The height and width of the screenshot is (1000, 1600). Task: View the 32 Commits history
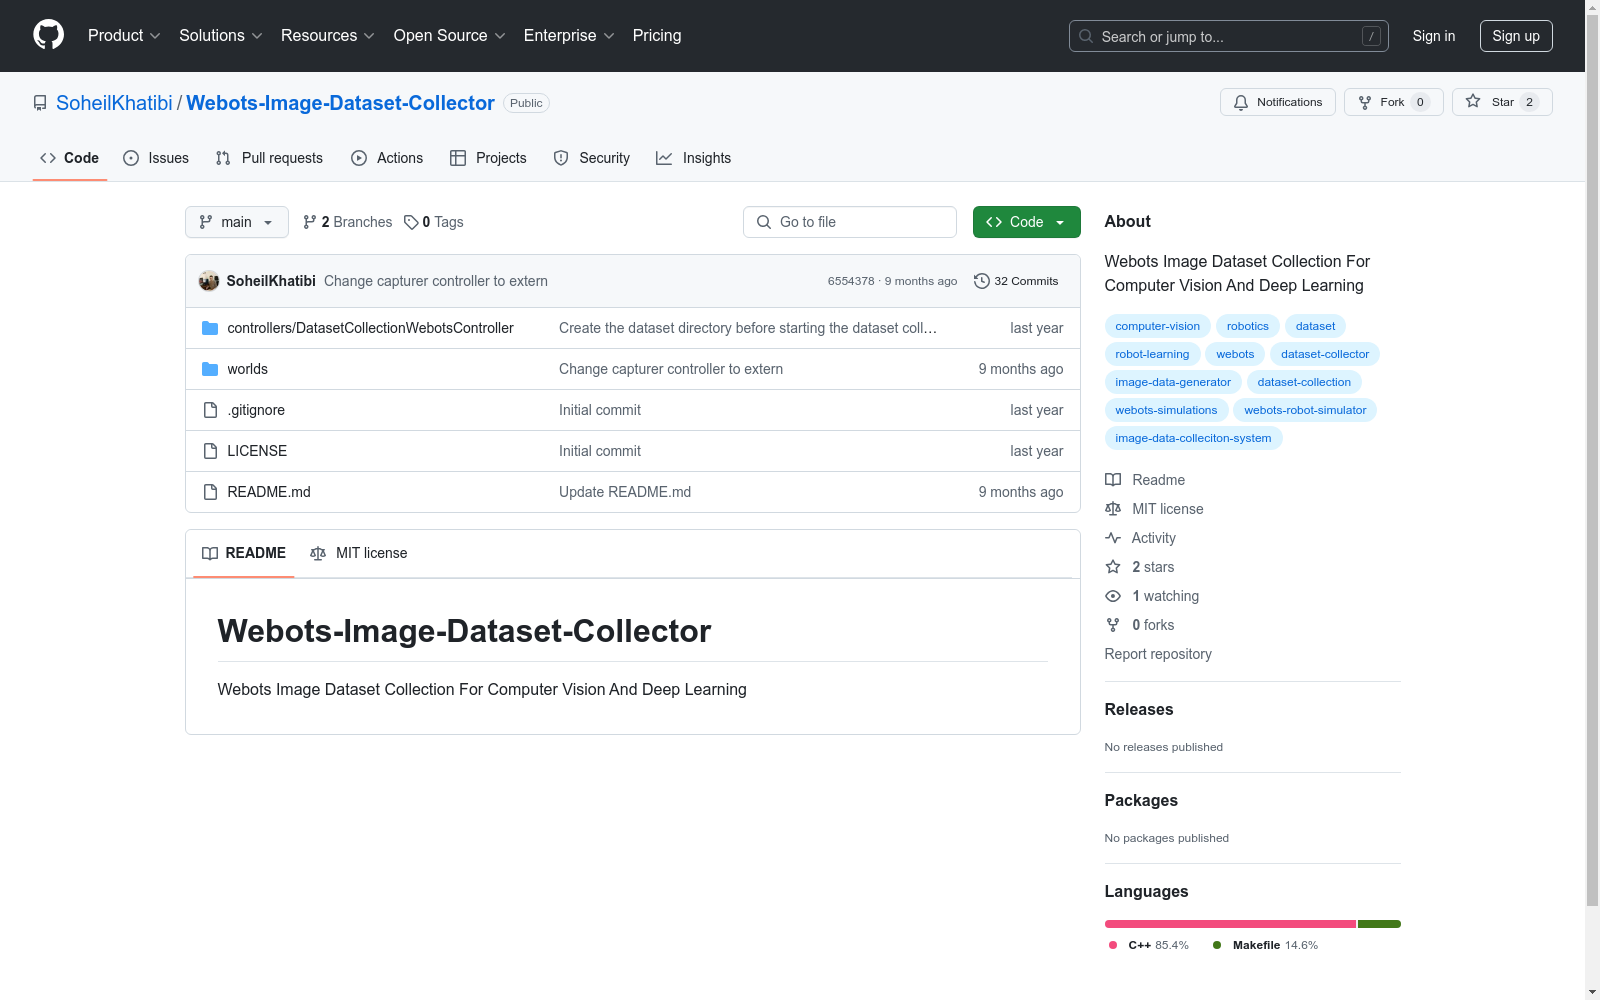pos(1016,281)
